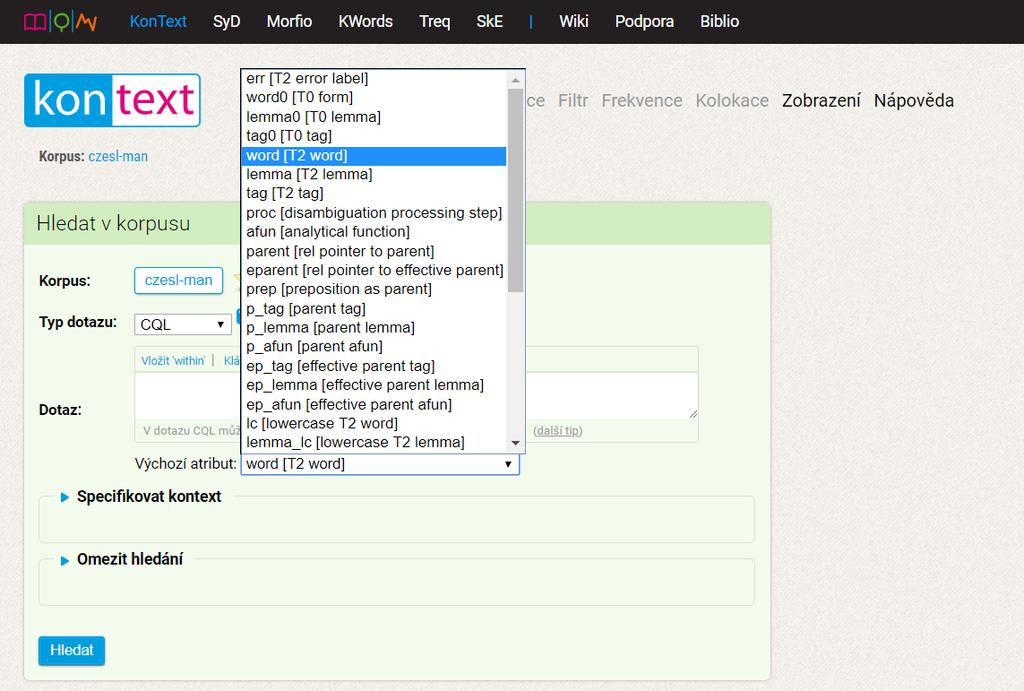
Task: Select 'prep [preposition as parent]' option
Action: 374,289
